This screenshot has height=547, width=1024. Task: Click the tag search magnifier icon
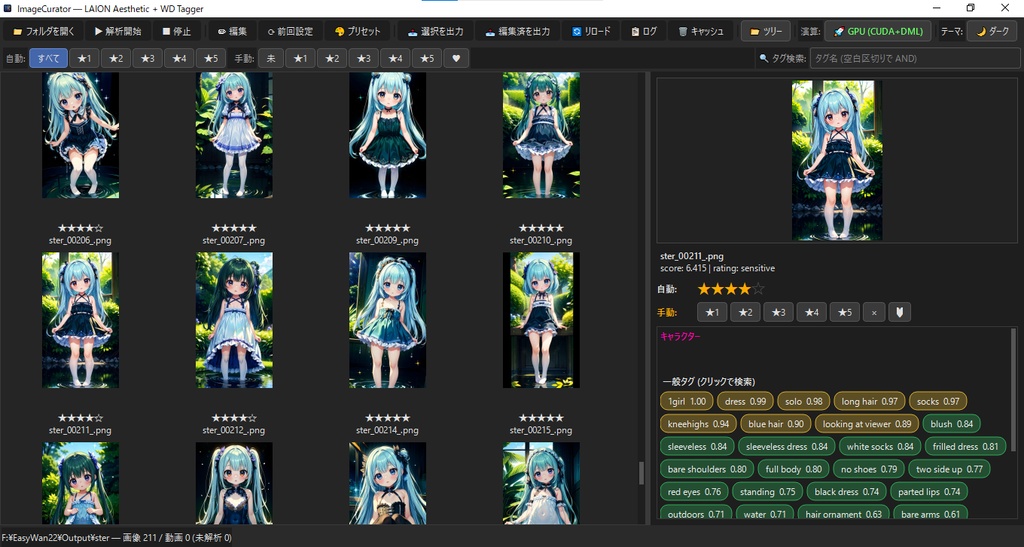coord(763,58)
